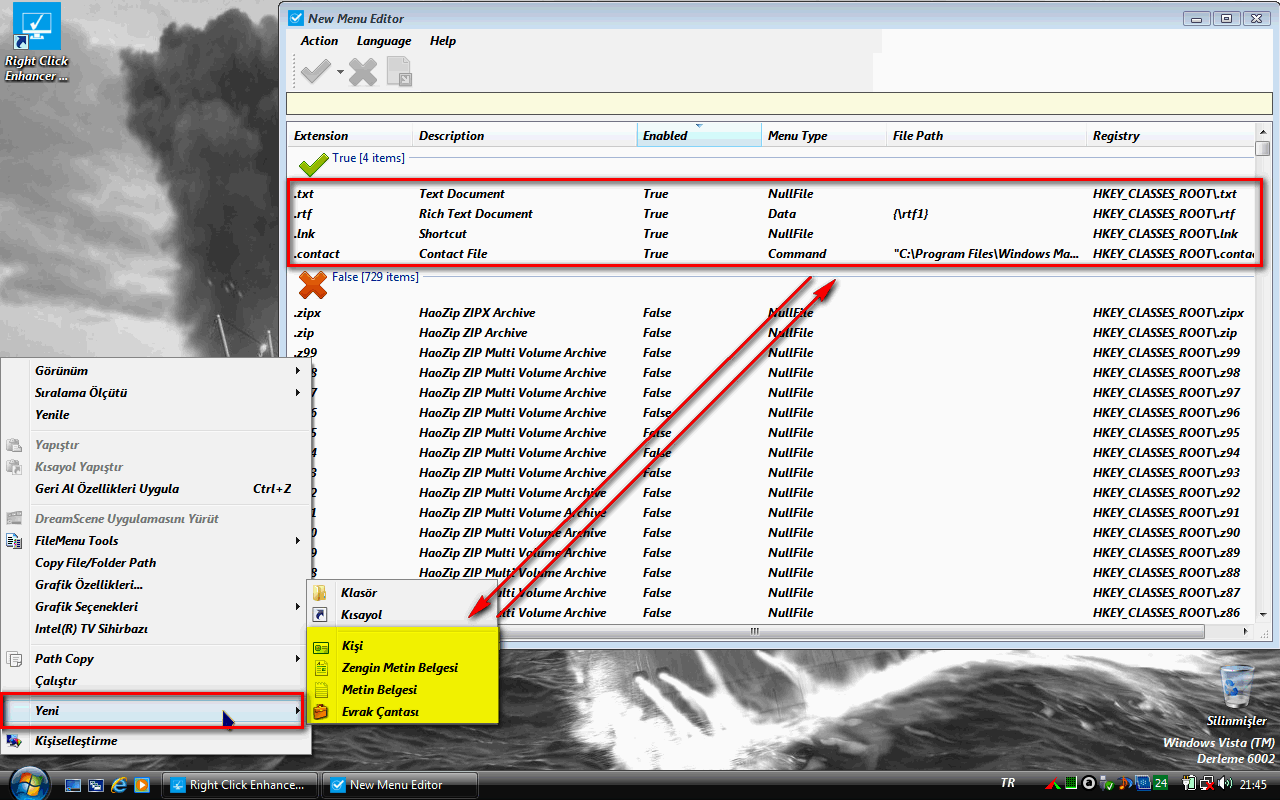Screen dimensions: 1280x800
Task: Choose Grafik Özellikleri...
Action: [x=155, y=585]
